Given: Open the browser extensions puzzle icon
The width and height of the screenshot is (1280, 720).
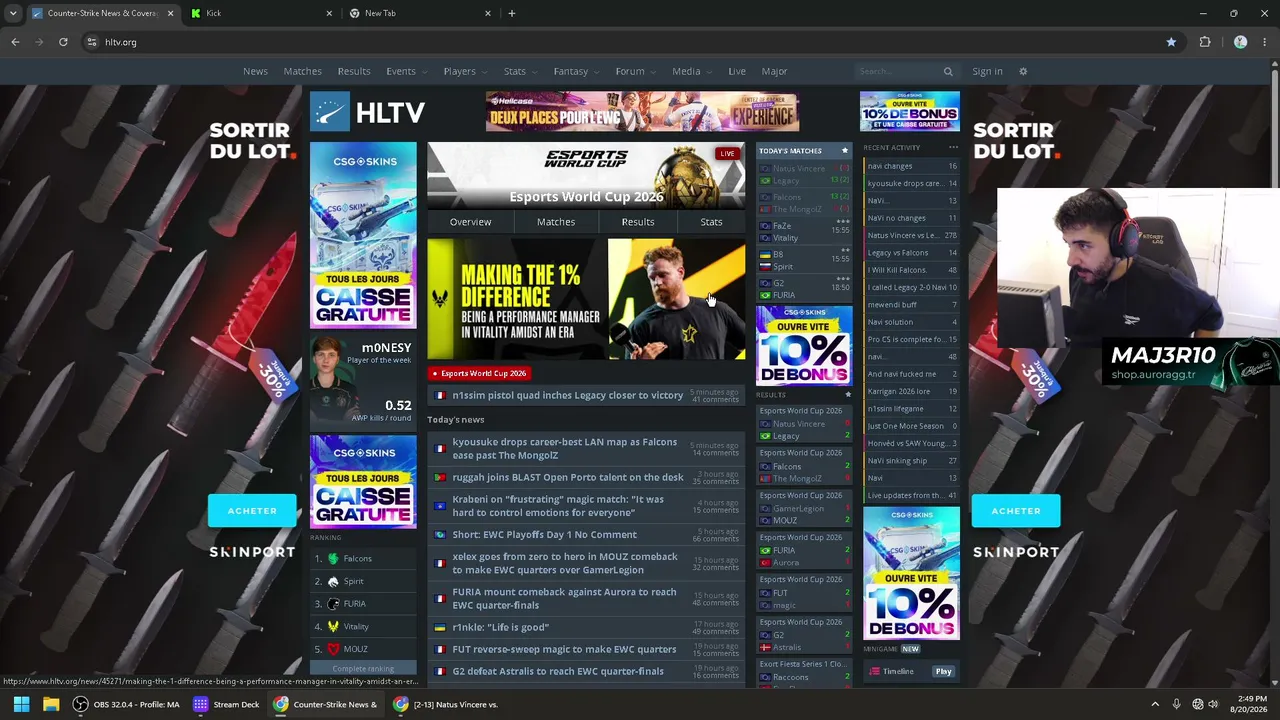Looking at the screenshot, I should pyautogui.click(x=1205, y=42).
